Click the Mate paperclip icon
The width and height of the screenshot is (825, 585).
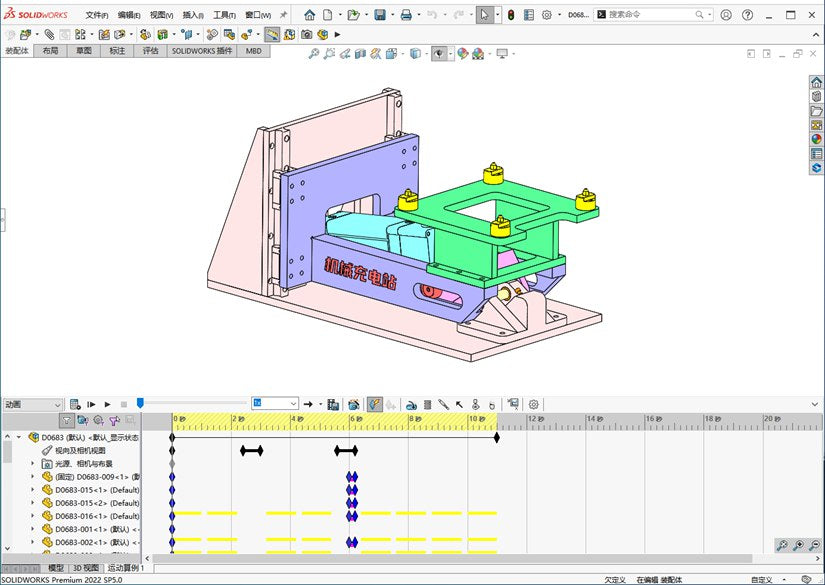(49, 35)
